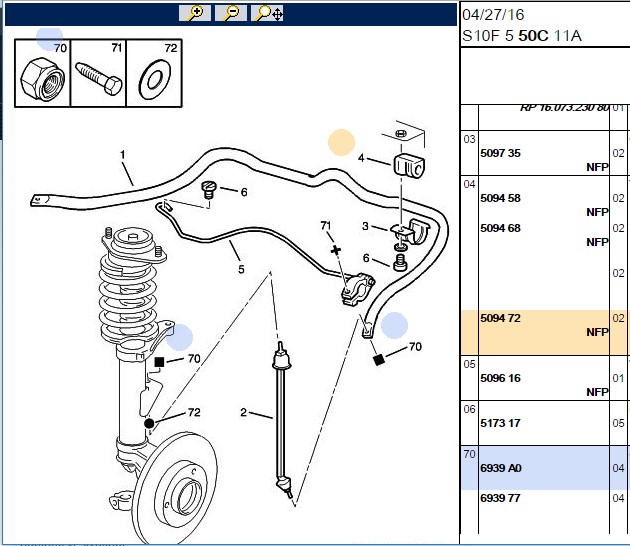This screenshot has width=630, height=546.
Task: Select highlighted part number 5094 72
Action: pos(500,318)
